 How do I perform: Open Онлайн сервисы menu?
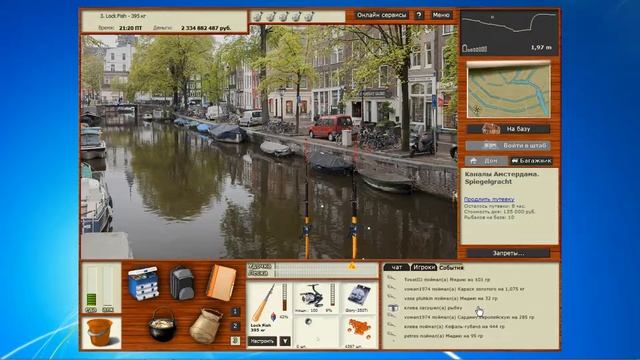click(382, 15)
